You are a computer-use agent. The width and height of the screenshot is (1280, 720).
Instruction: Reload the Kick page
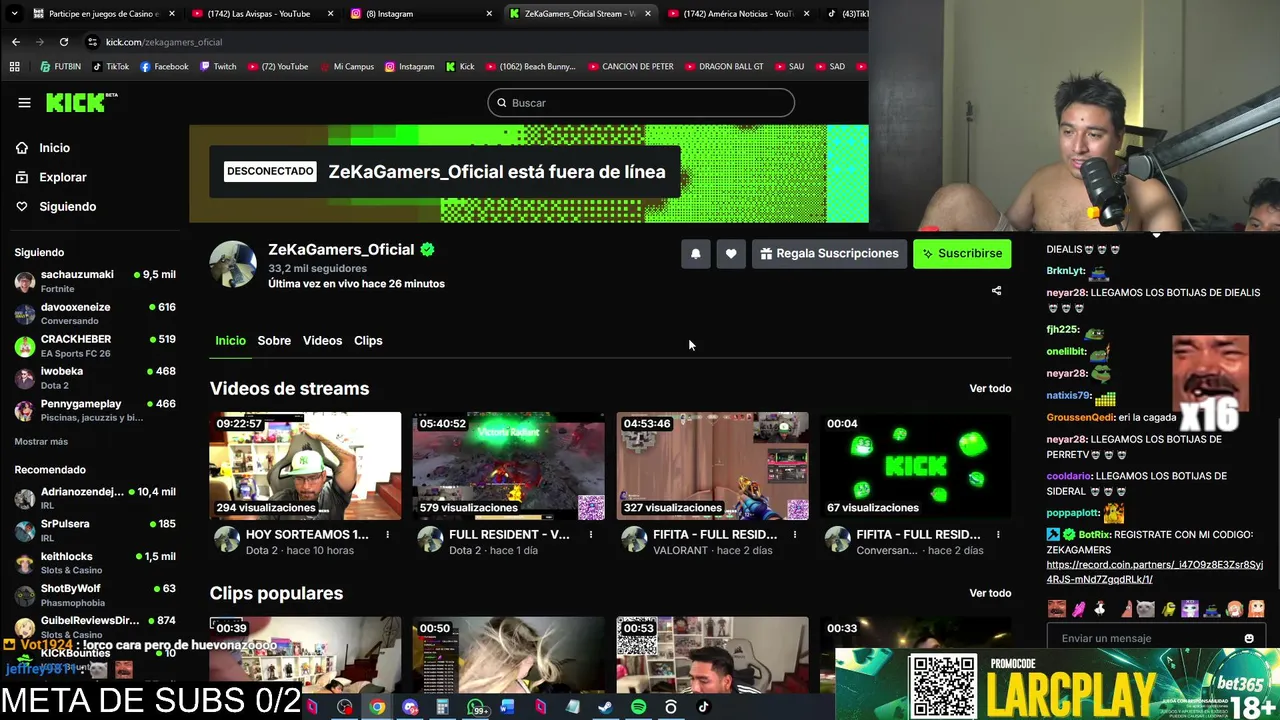click(x=64, y=42)
